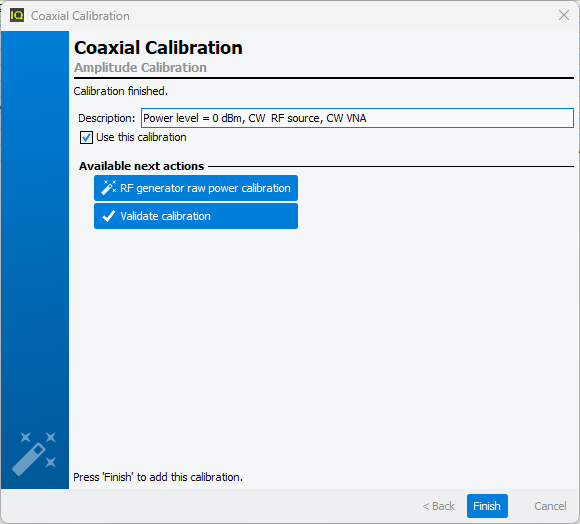
Task: Click the Amplitude Calibration subtitle
Action: pyautogui.click(x=140, y=68)
